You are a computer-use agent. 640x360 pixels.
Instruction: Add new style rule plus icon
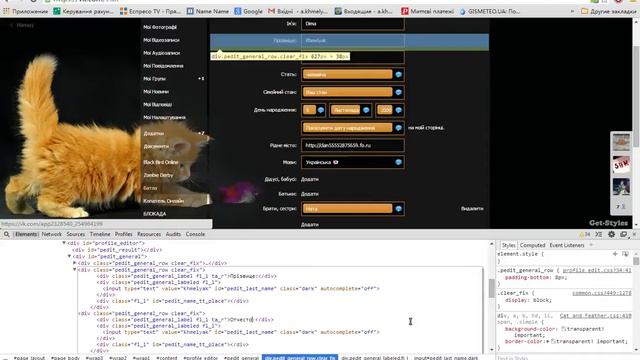(x=615, y=254)
